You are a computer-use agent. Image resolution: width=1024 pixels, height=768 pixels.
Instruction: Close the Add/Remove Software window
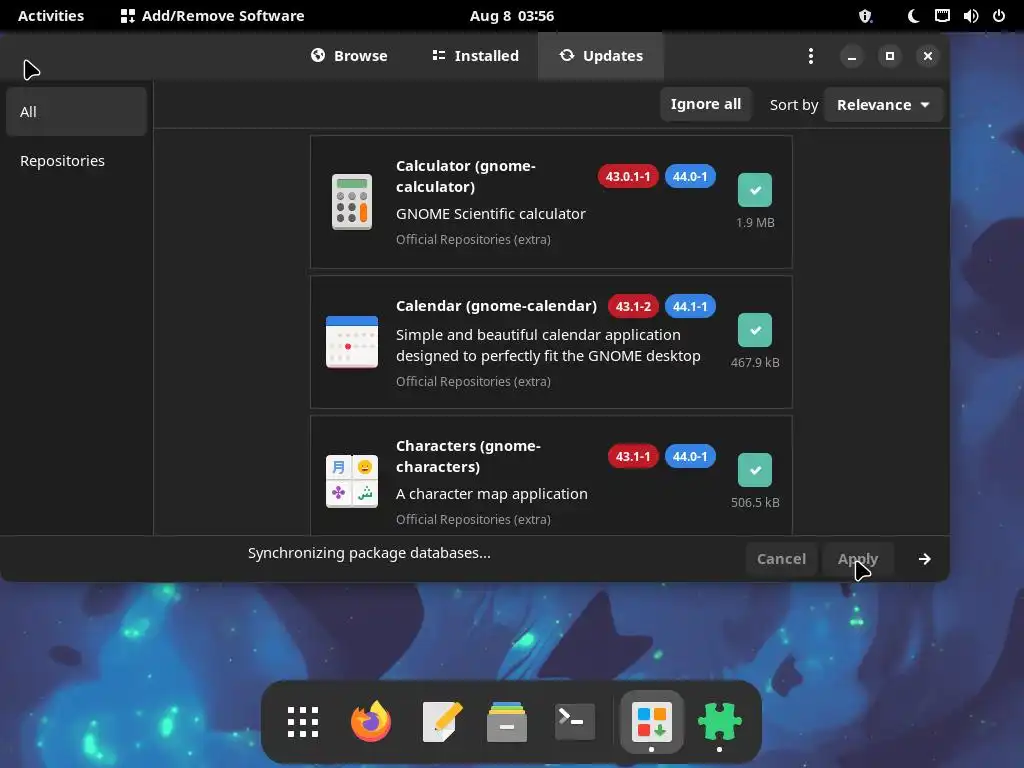pos(927,56)
